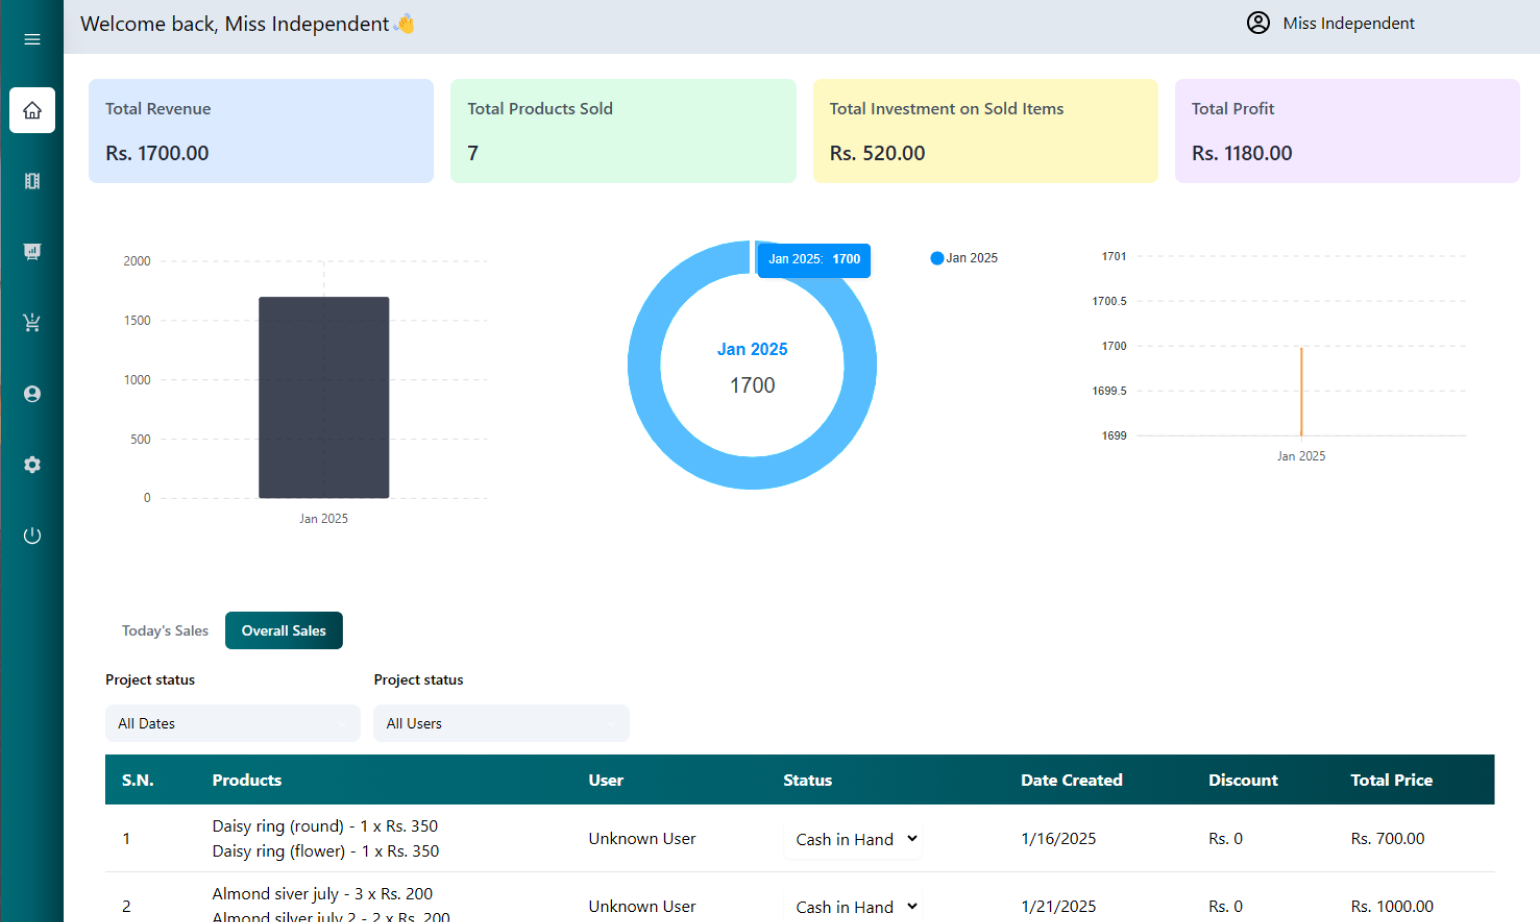This screenshot has width=1540, height=922.
Task: Select the Overall Sales tab
Action: 284,631
